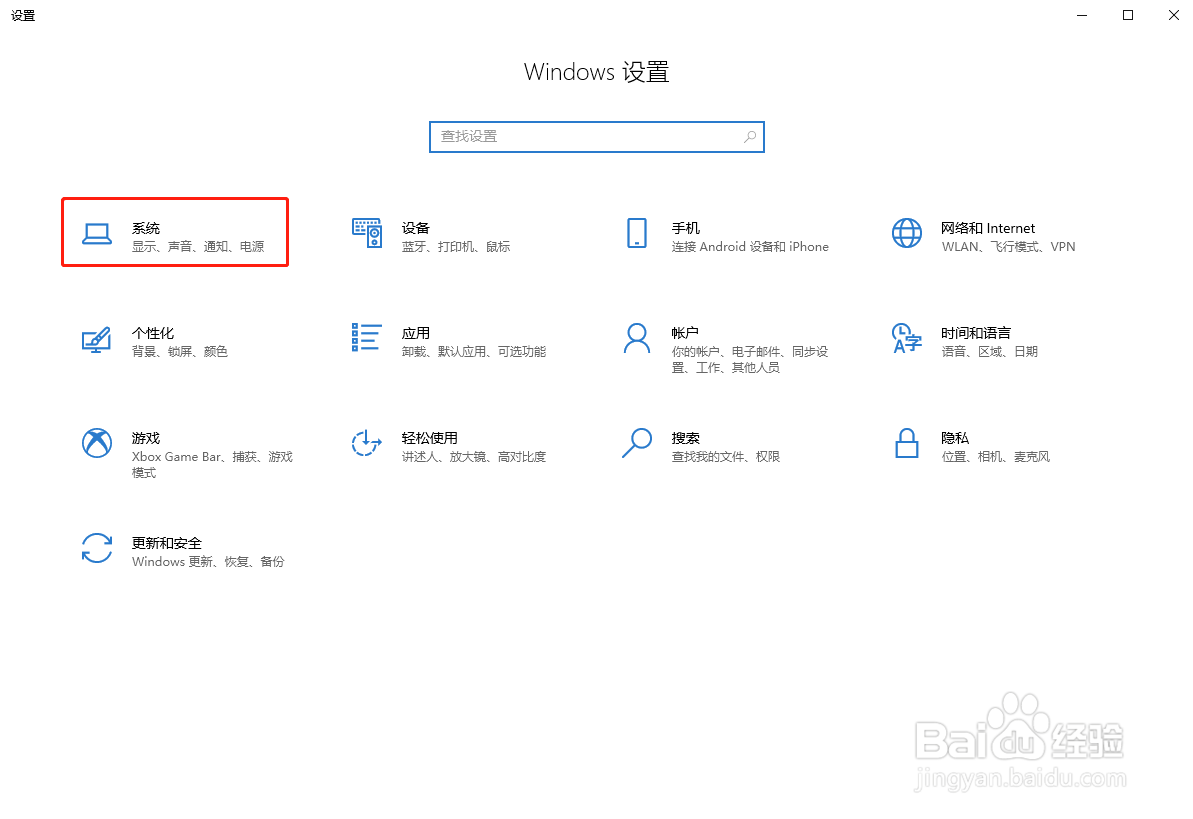
Task: Click the laptop icon for 系统
Action: (x=97, y=234)
